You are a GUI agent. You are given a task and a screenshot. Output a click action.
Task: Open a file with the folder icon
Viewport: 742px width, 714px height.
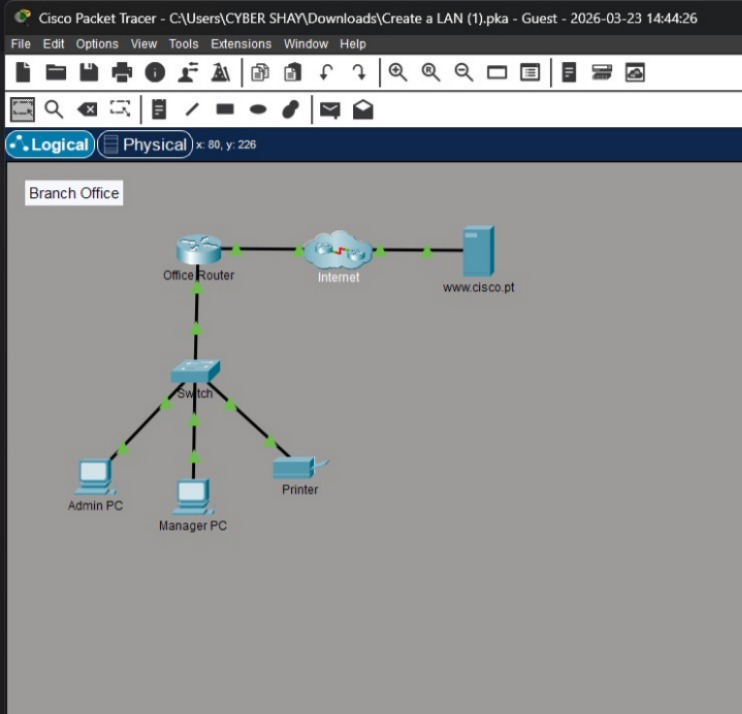tap(56, 73)
